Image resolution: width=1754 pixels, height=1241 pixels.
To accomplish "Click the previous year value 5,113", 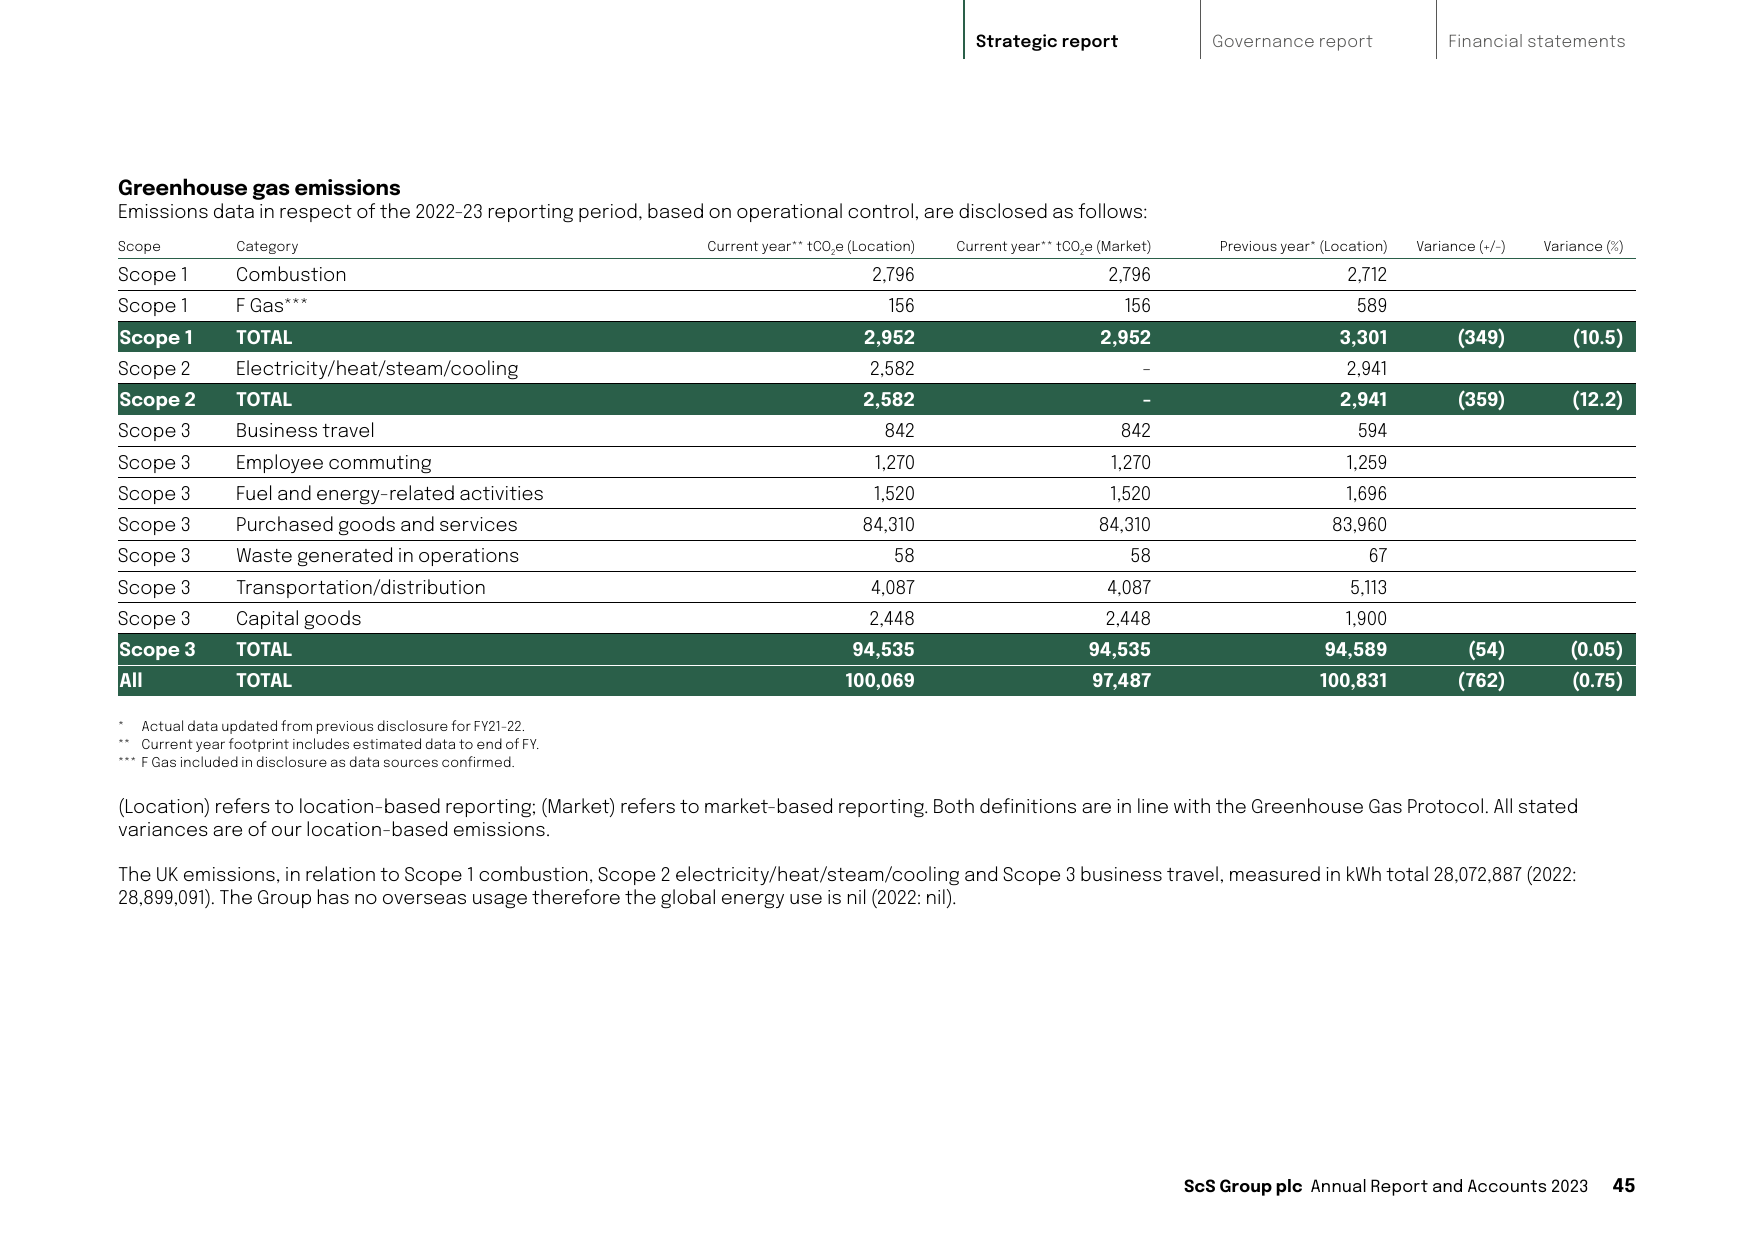I will tap(1368, 588).
